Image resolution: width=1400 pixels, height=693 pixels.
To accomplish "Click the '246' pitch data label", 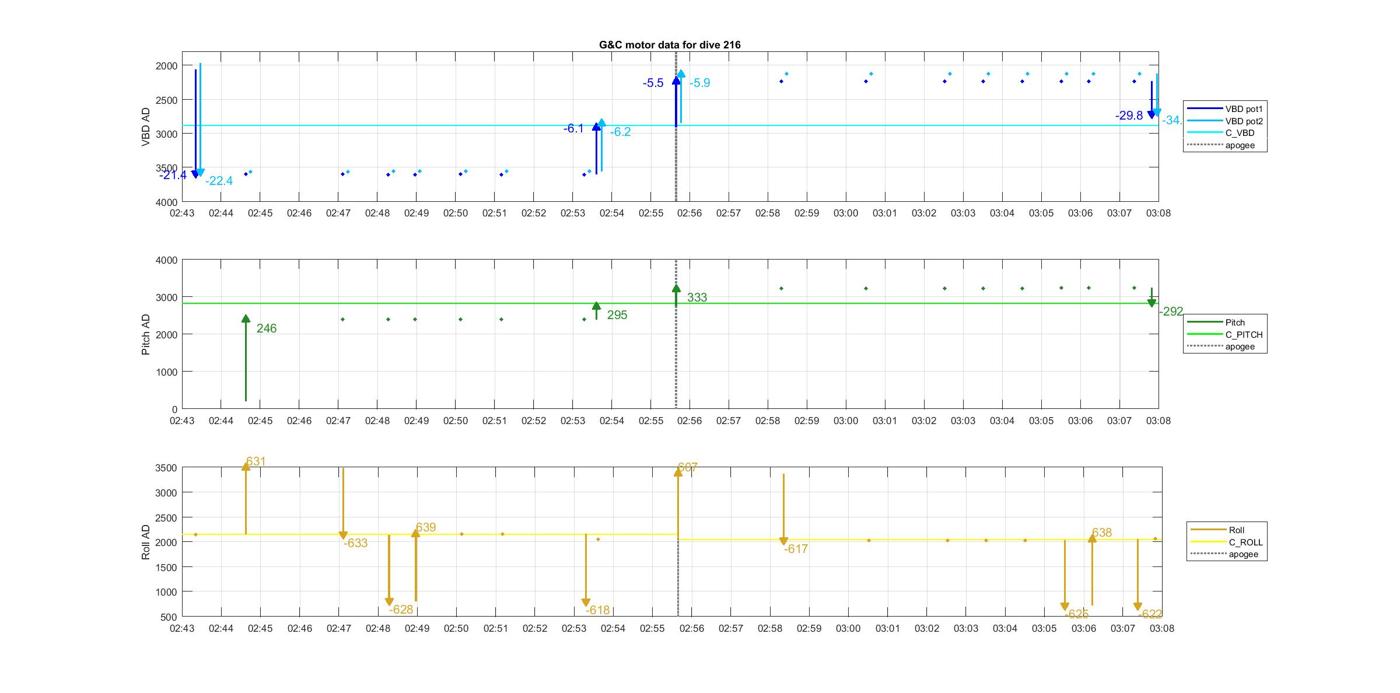I will point(266,329).
